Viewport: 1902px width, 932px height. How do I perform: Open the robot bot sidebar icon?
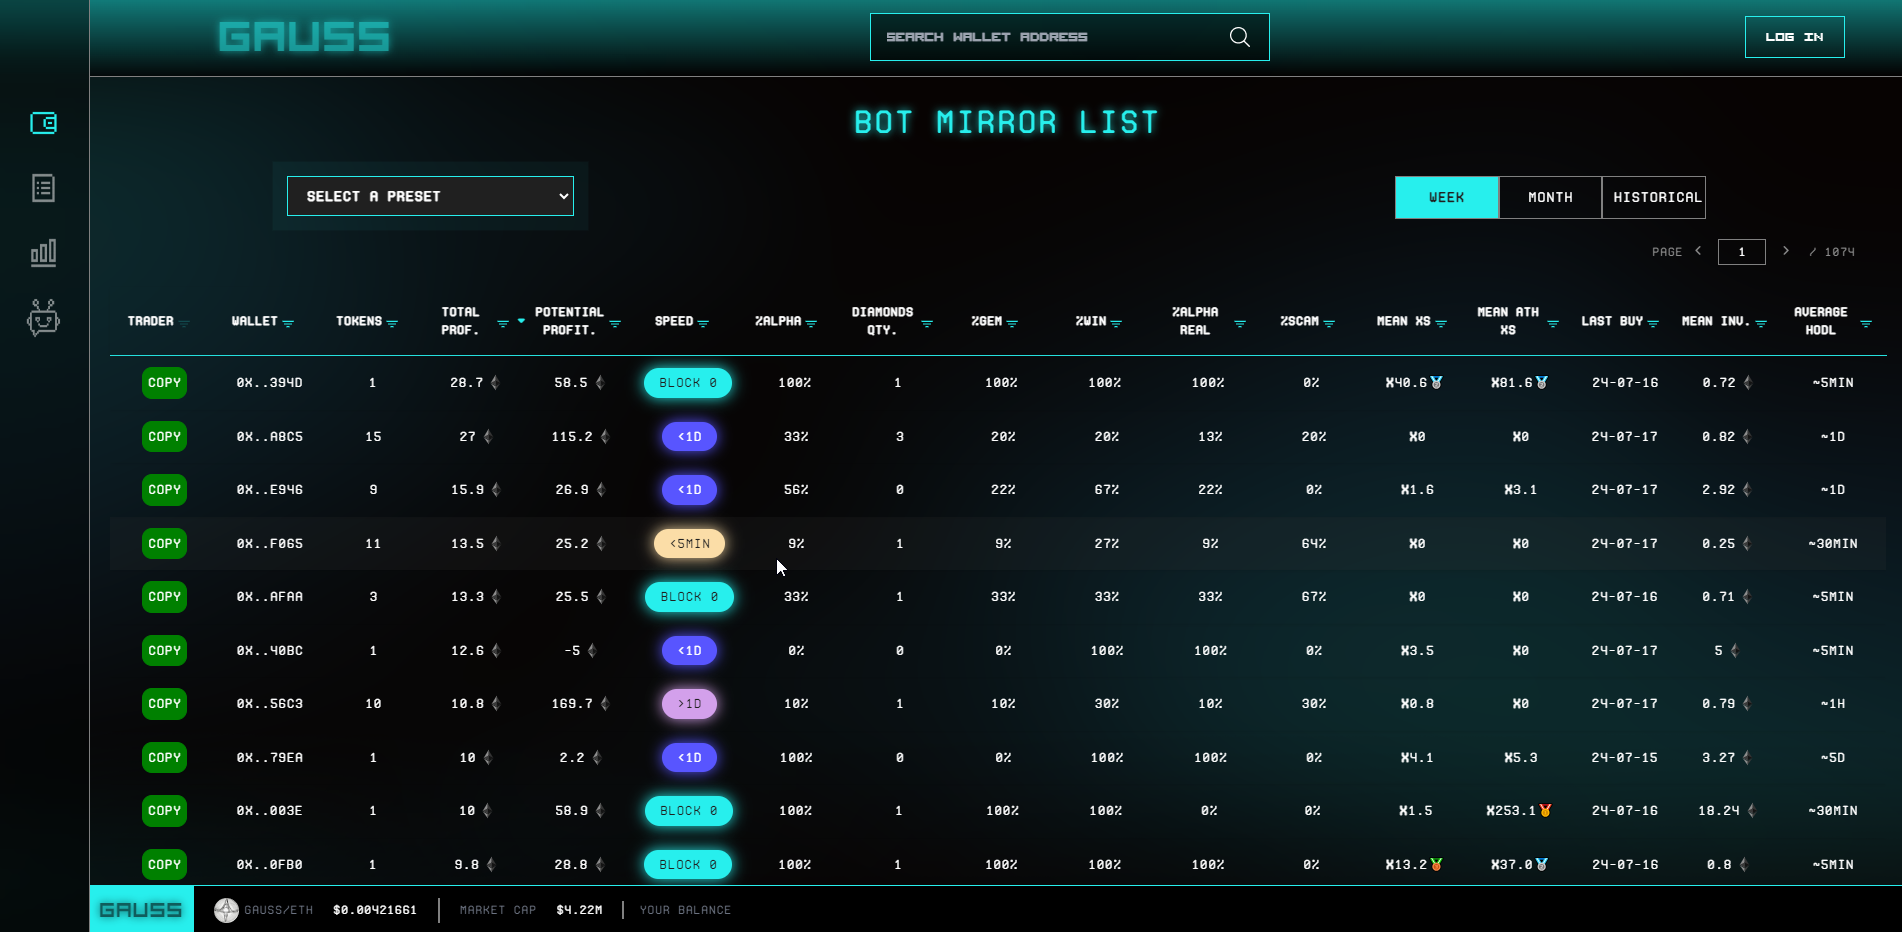click(x=43, y=318)
